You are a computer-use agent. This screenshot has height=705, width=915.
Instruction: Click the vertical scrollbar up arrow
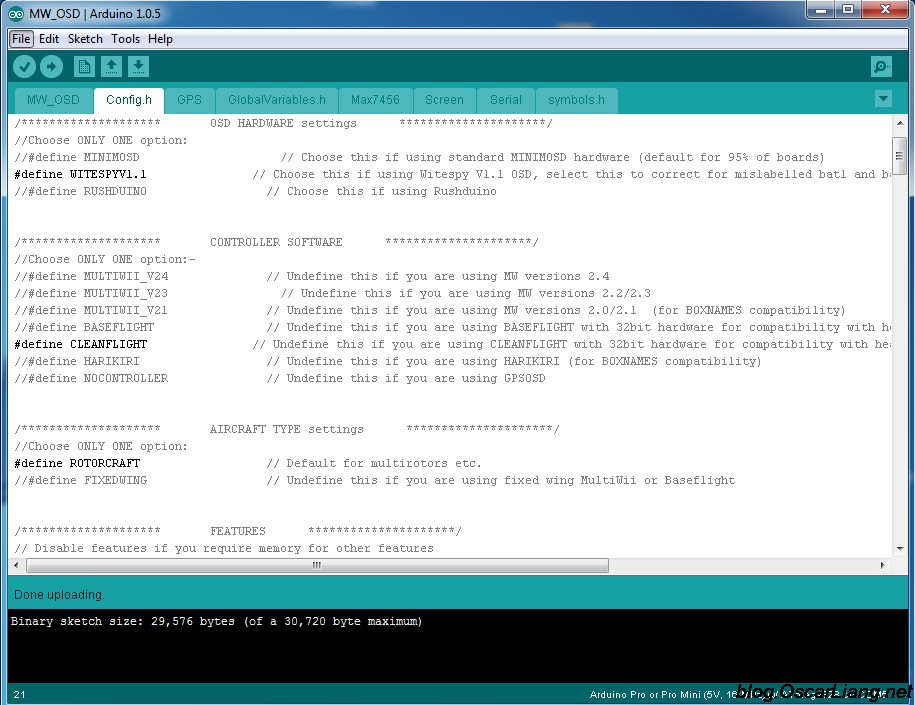pos(899,123)
